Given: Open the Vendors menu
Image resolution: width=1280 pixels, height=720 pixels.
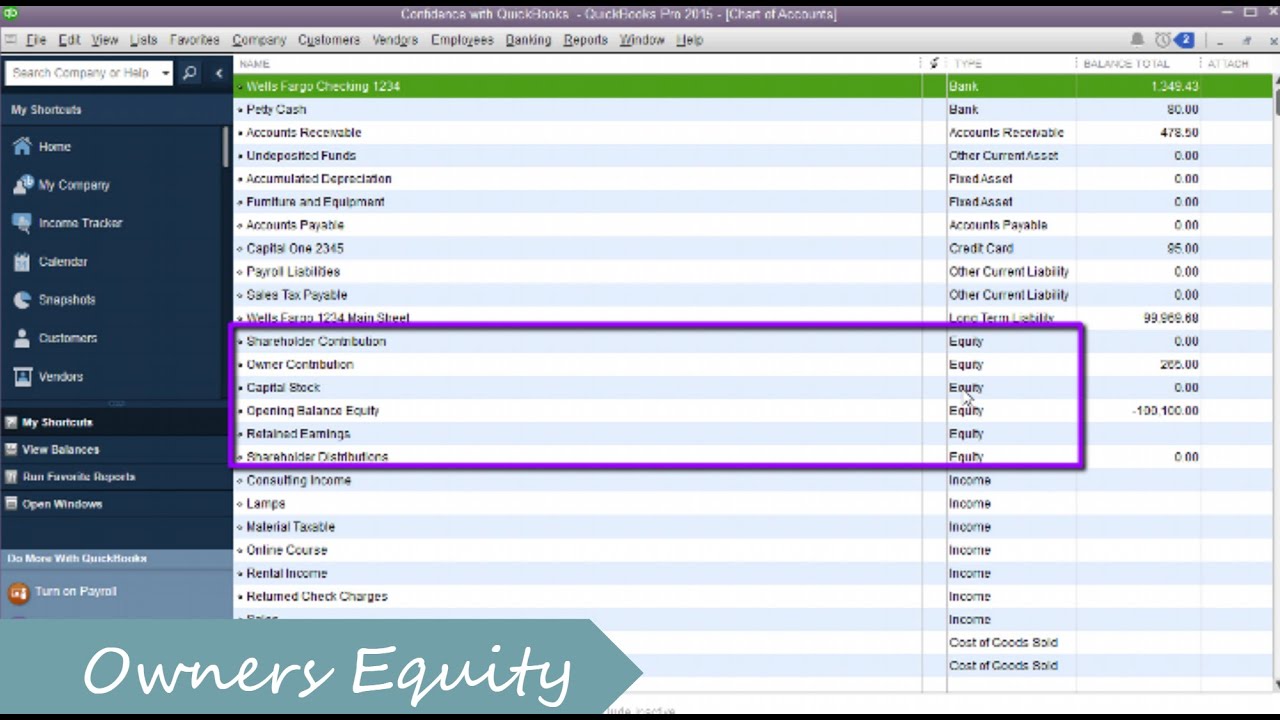Looking at the screenshot, I should click(395, 40).
